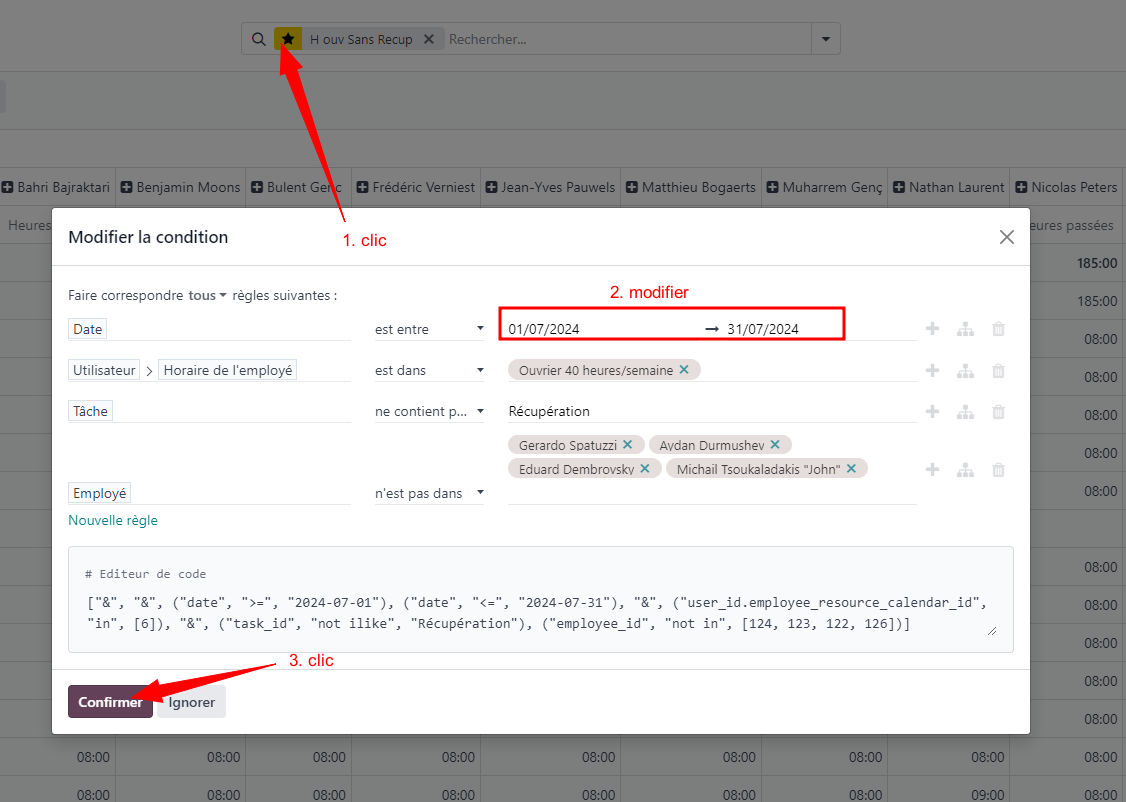This screenshot has width=1126, height=802.
Task: Delete the Tâche rule with trash icon
Action: [x=998, y=412]
